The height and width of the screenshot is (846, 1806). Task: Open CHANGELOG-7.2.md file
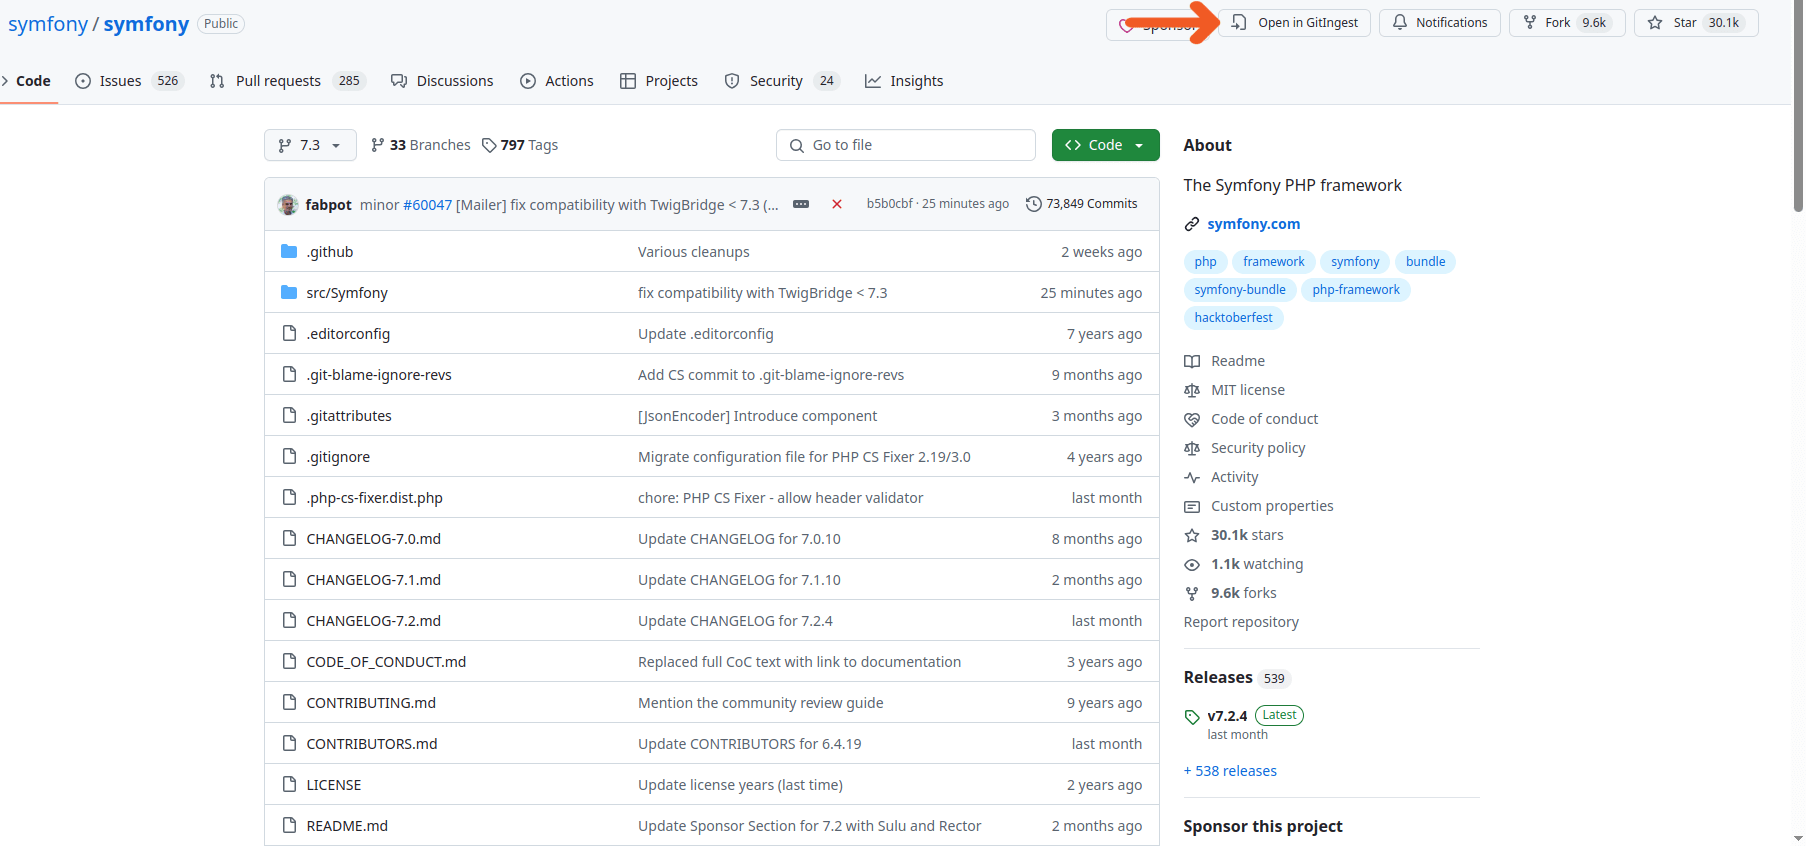click(x=373, y=621)
